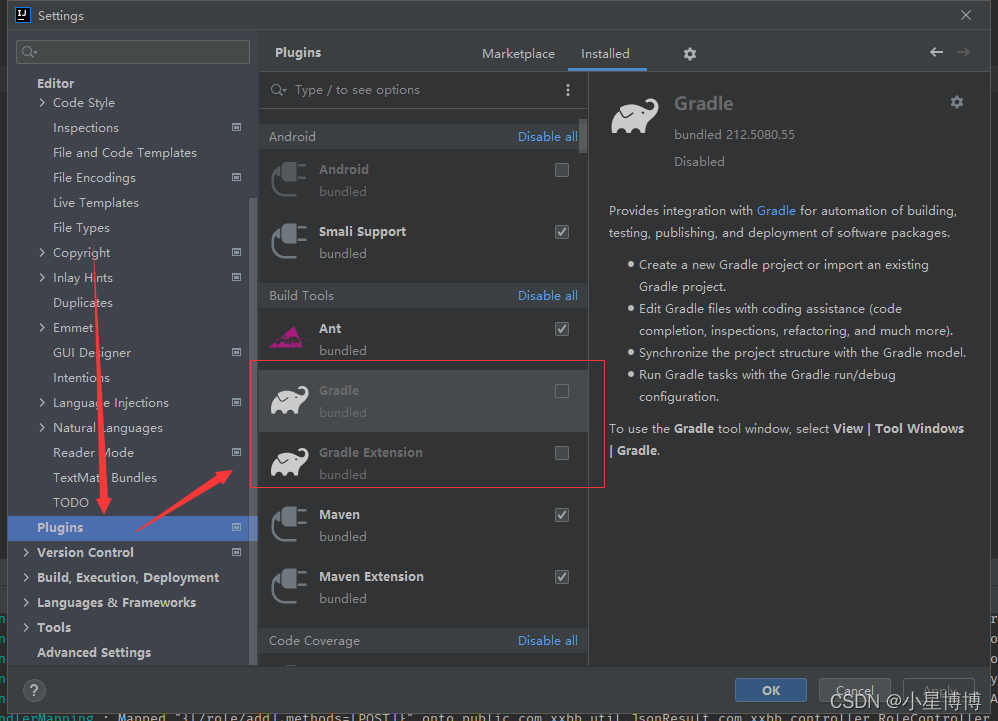
Task: Click the project-level icon beside Copyright
Action: [237, 252]
